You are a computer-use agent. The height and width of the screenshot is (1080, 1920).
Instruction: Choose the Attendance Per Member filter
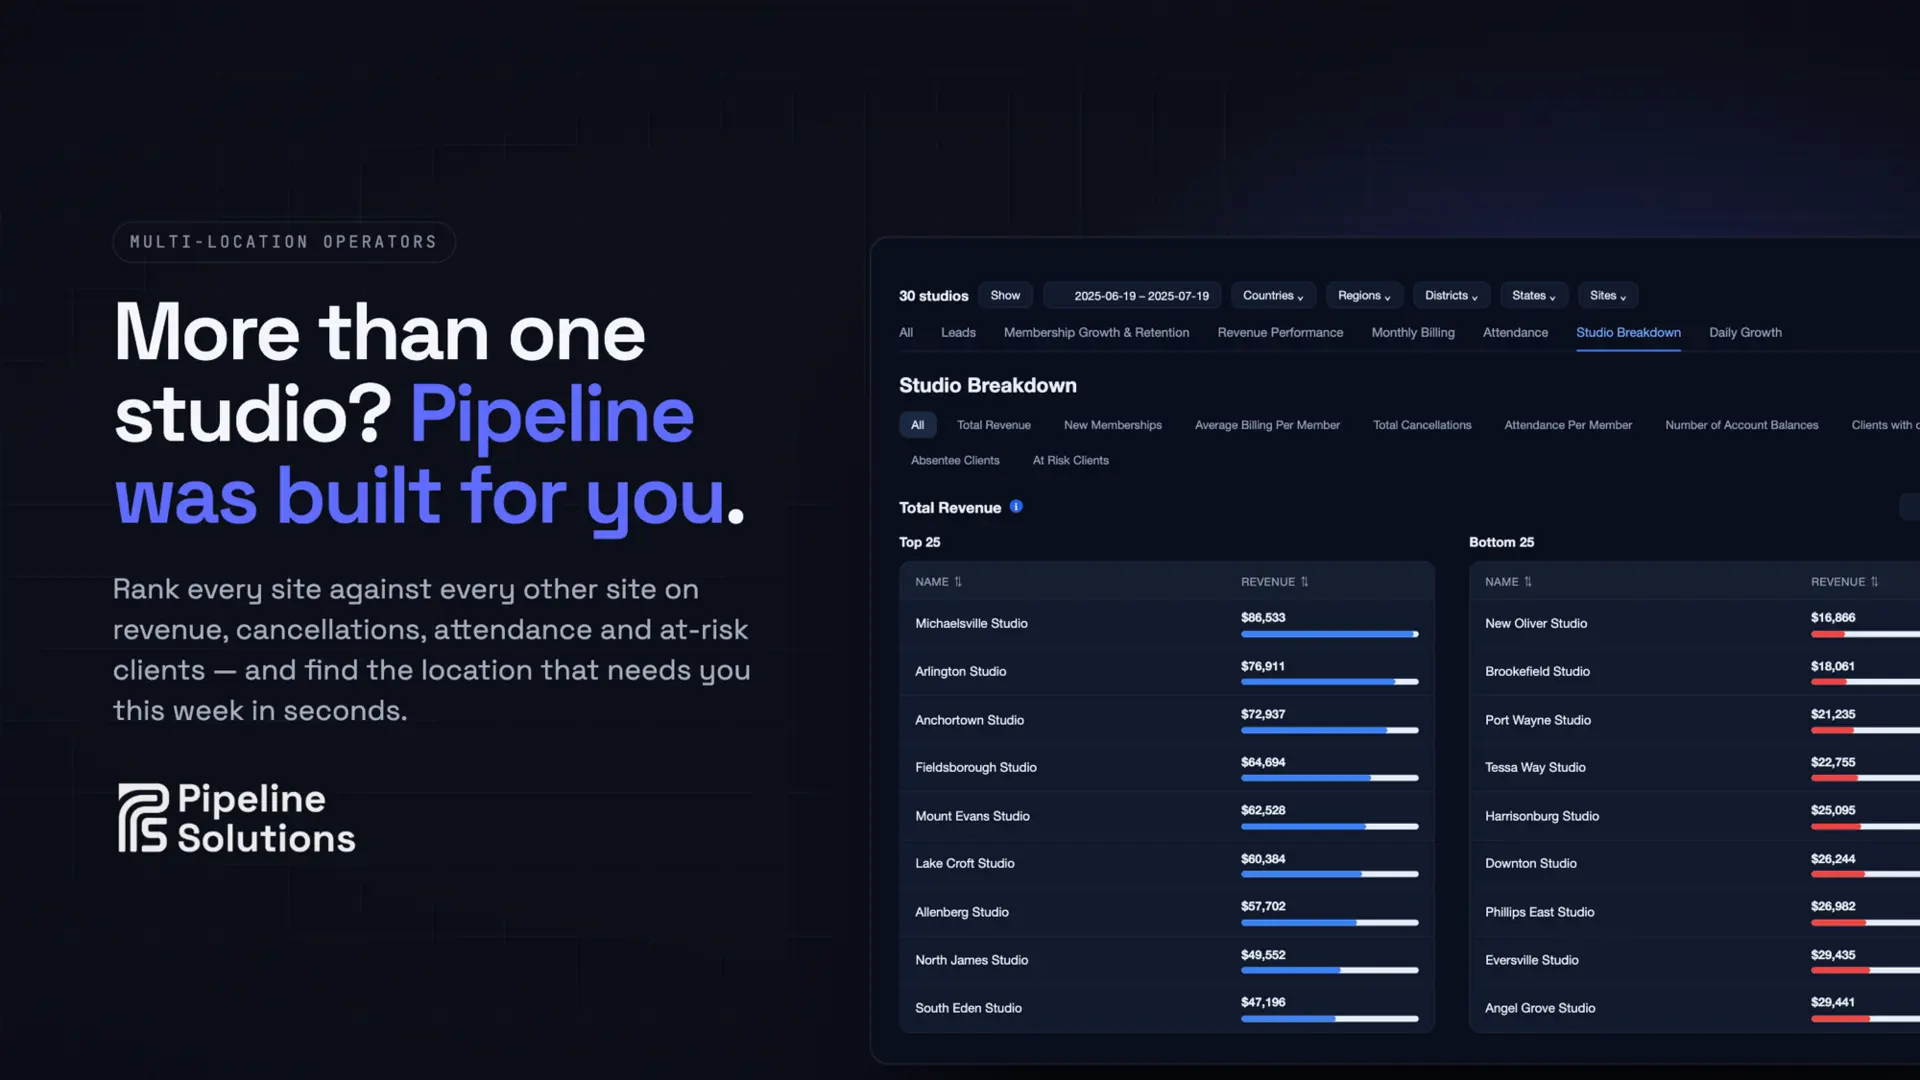tap(1568, 425)
